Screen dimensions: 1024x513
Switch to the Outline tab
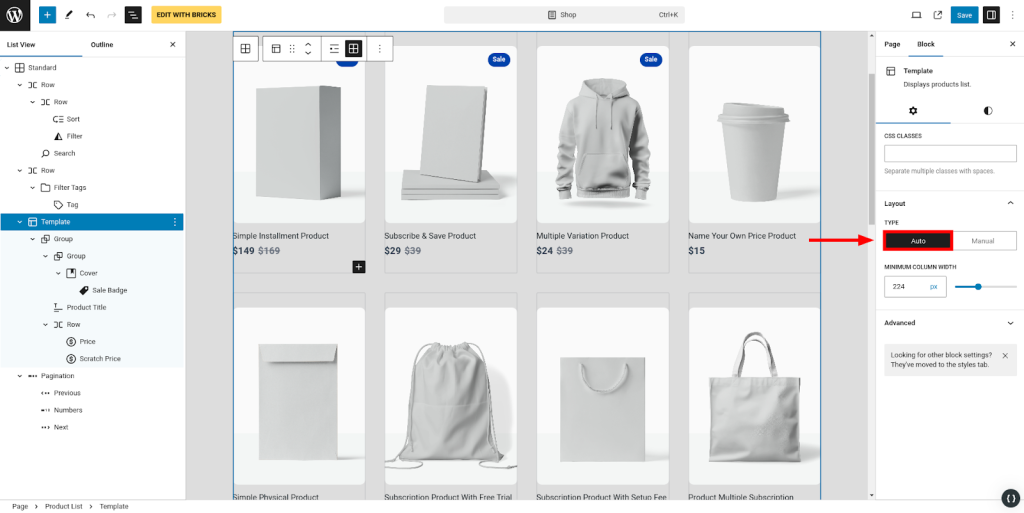click(102, 45)
